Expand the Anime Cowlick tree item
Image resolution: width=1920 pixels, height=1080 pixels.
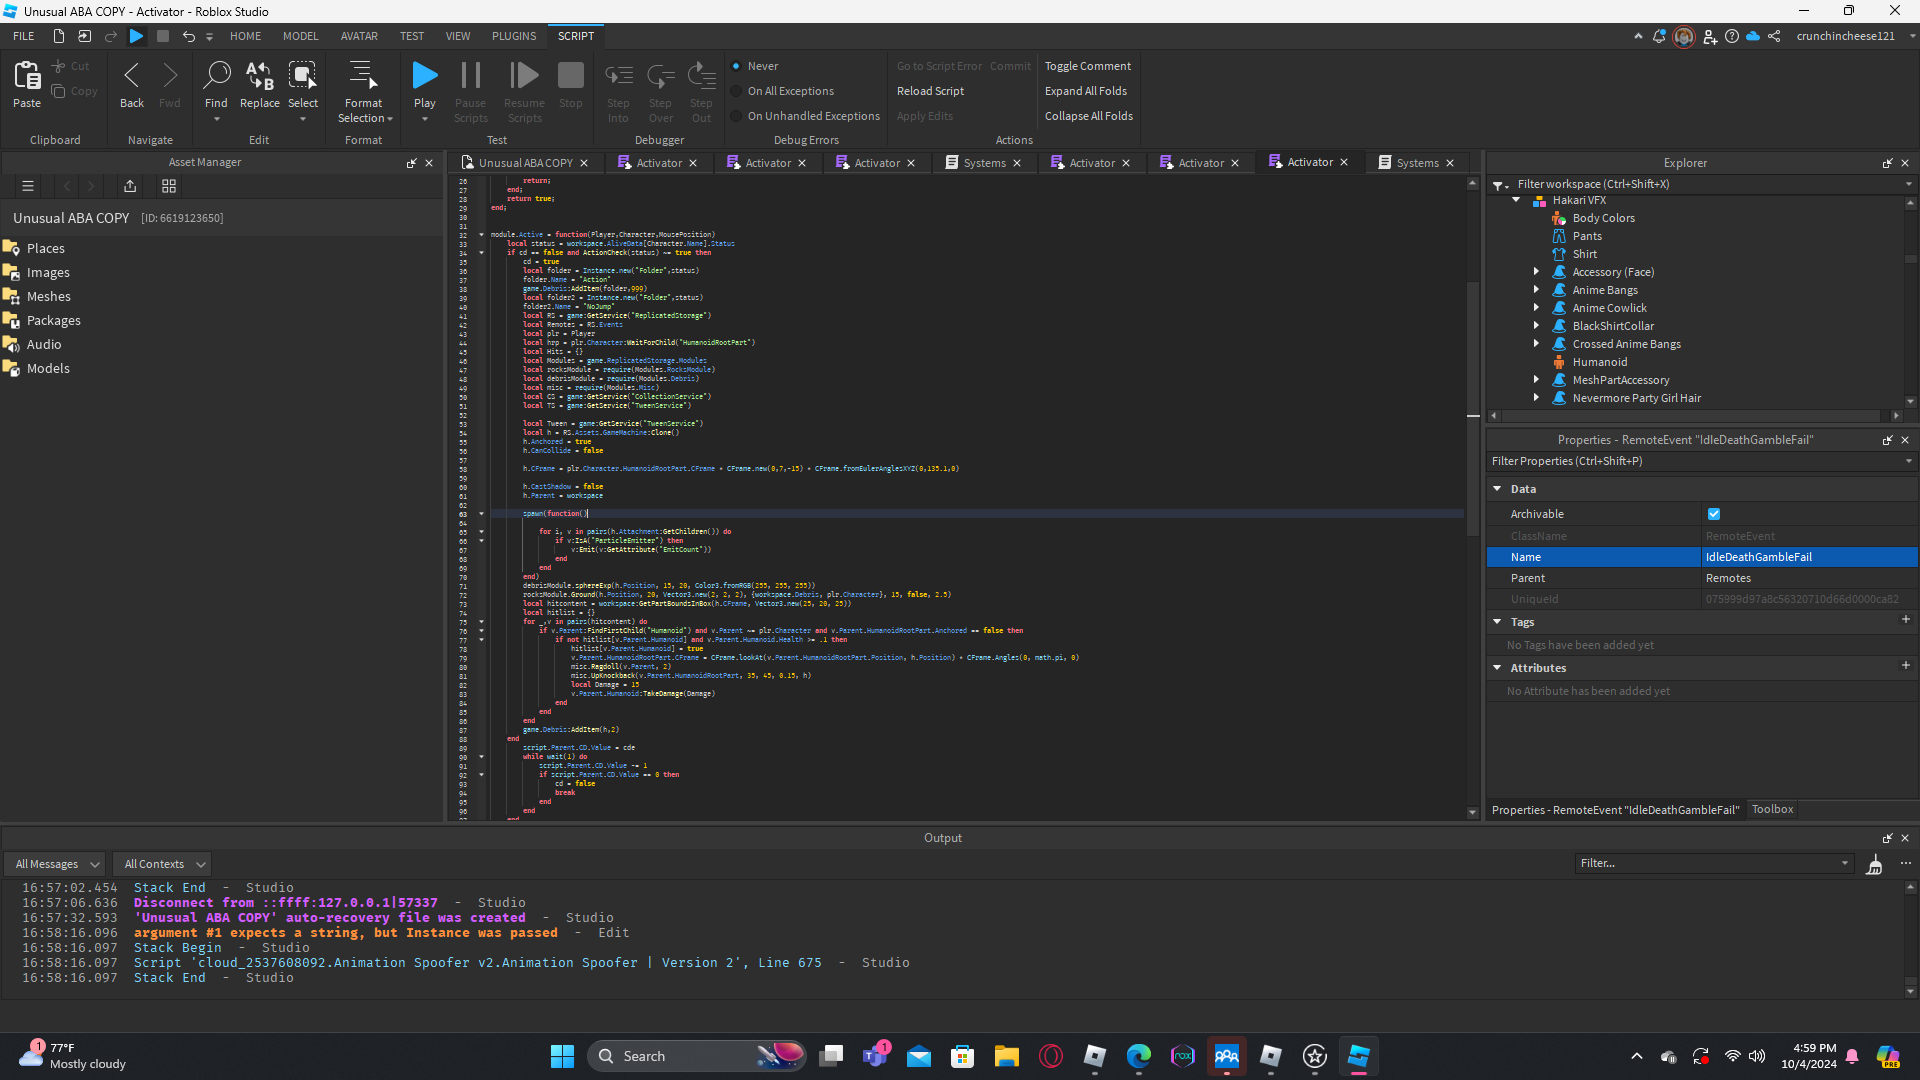(x=1536, y=308)
